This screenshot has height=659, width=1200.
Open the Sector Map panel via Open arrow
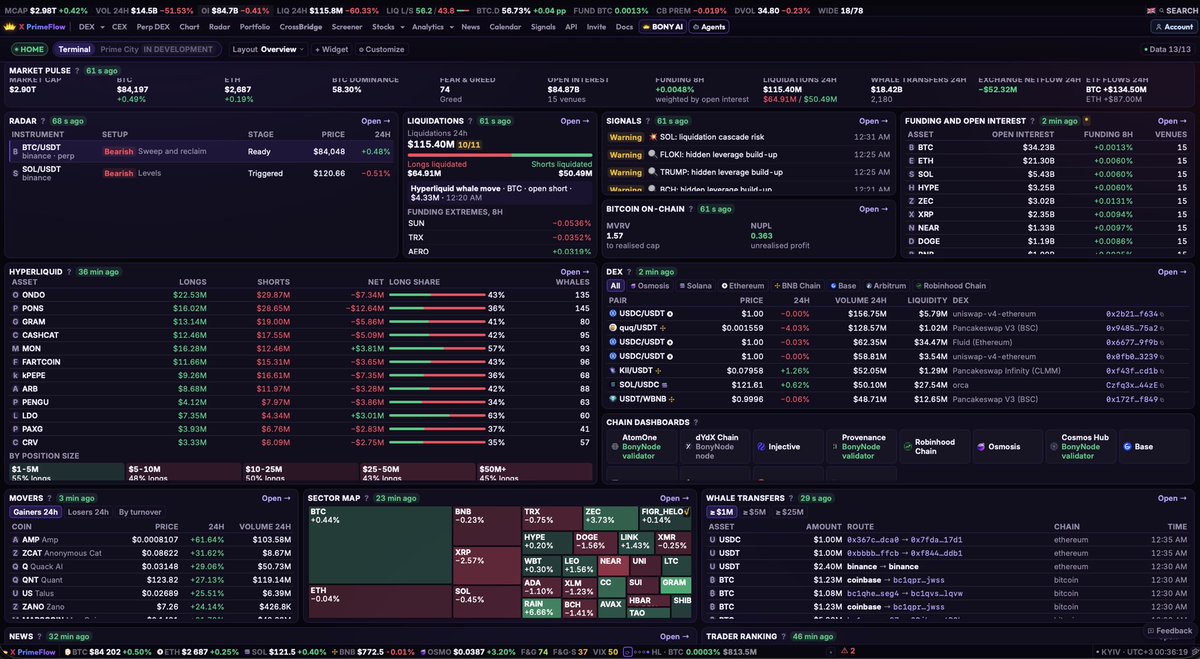[x=675, y=498]
